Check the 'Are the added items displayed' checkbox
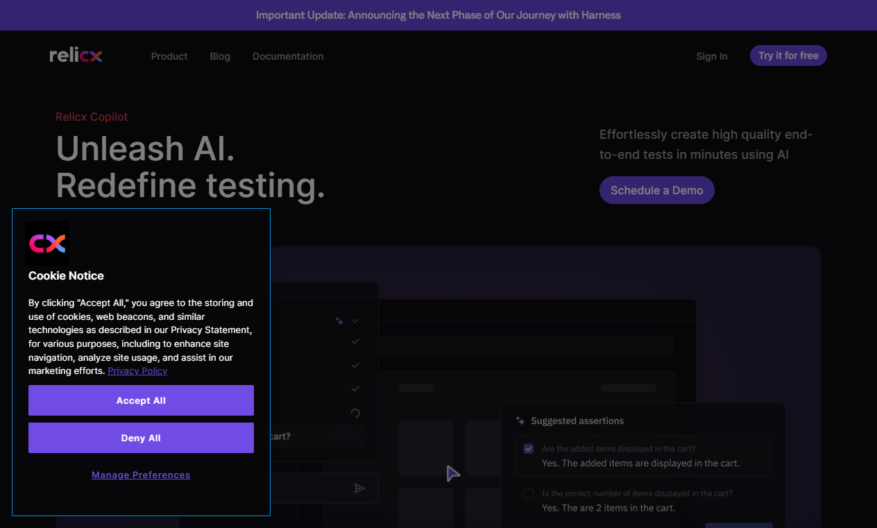Screen dimensions: 877x528 (x=528, y=449)
